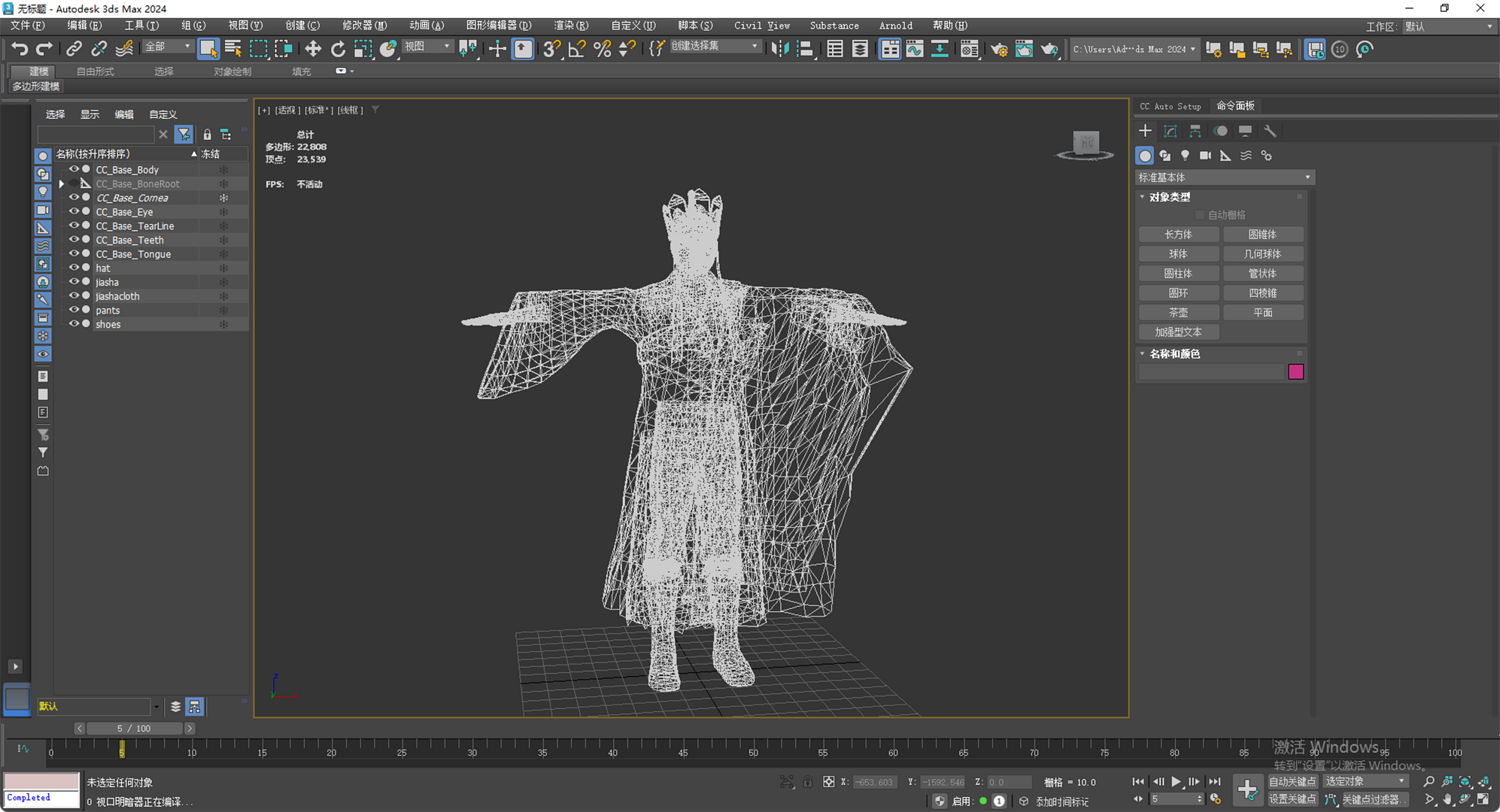
Task: Hide CC_Base_Body via its eye icon
Action: (73, 170)
